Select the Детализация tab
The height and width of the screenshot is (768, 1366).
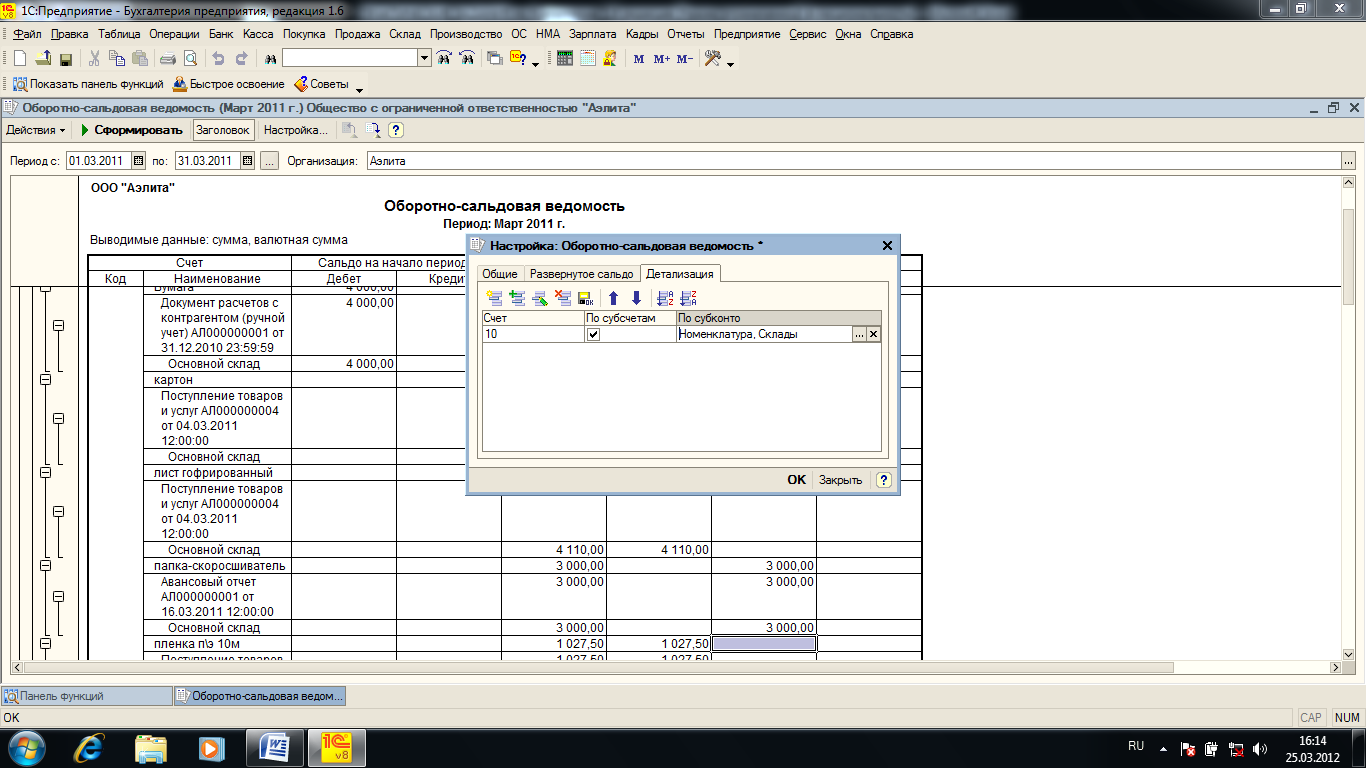680,274
